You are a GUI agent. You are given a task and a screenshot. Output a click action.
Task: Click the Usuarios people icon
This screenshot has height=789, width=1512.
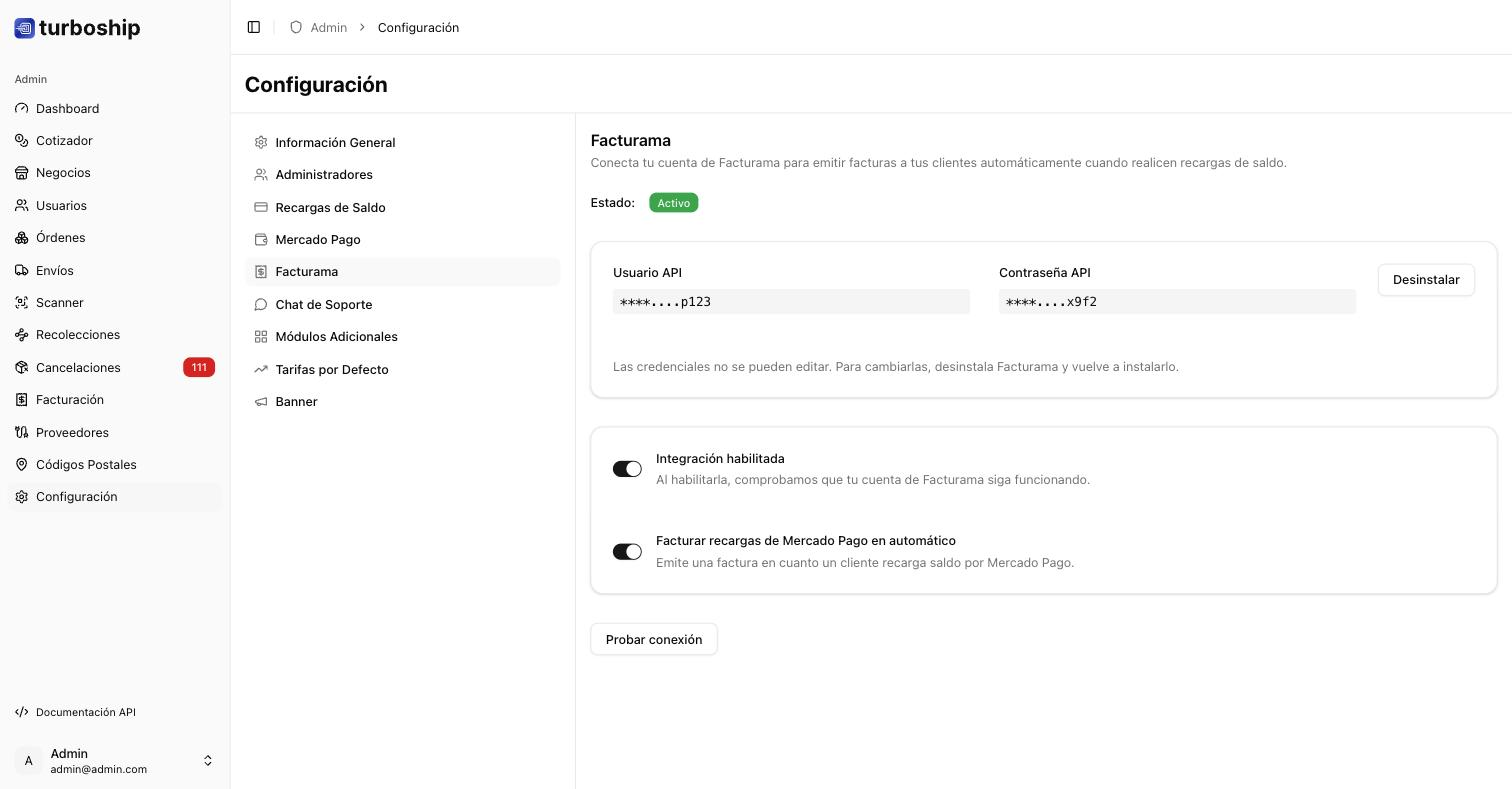[22, 205]
